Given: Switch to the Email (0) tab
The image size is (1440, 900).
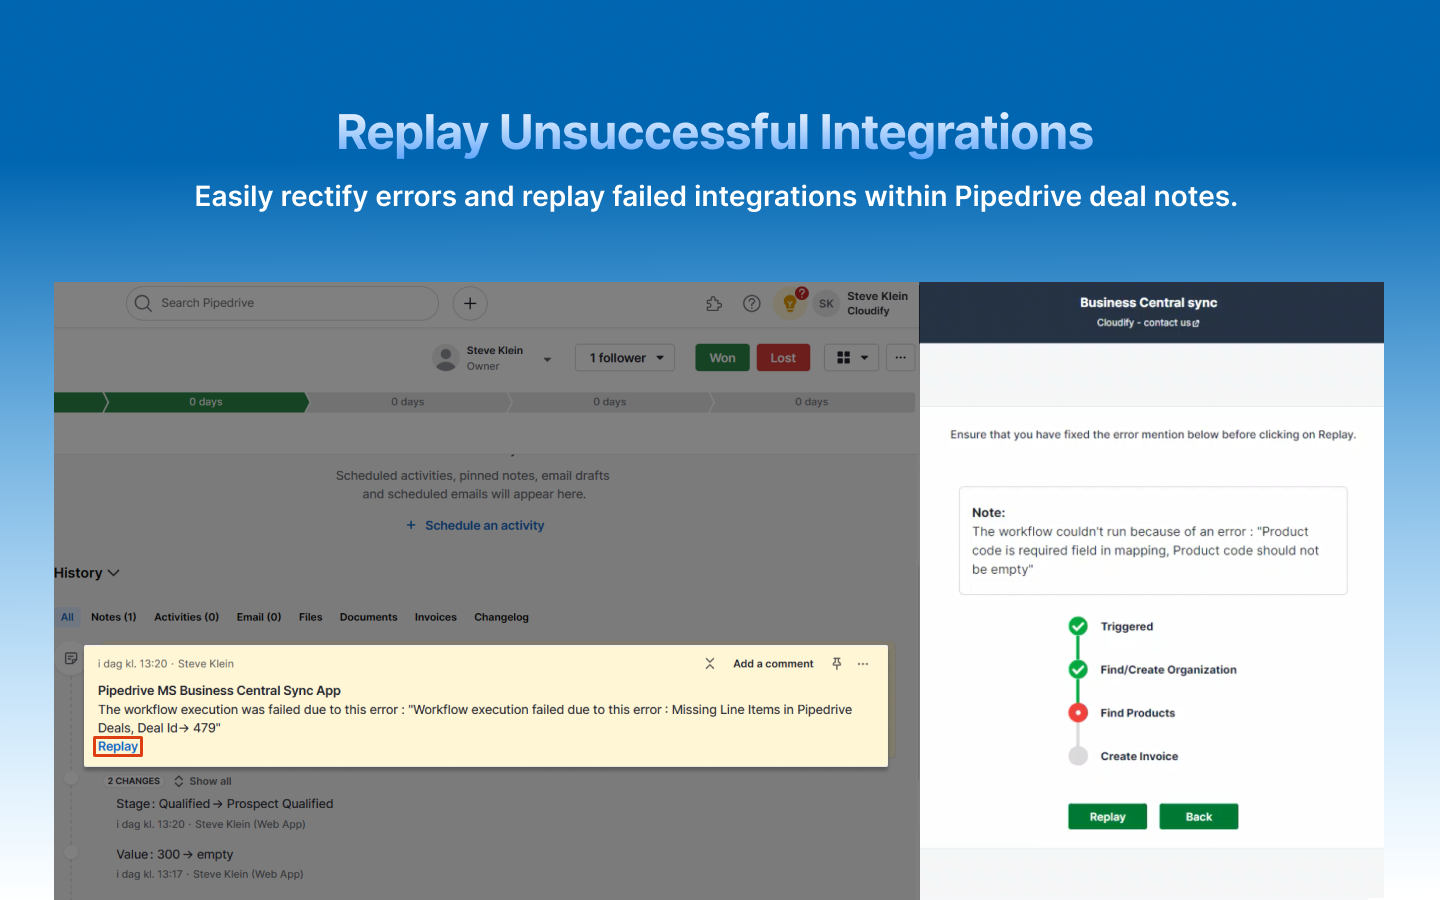Looking at the screenshot, I should [259, 617].
